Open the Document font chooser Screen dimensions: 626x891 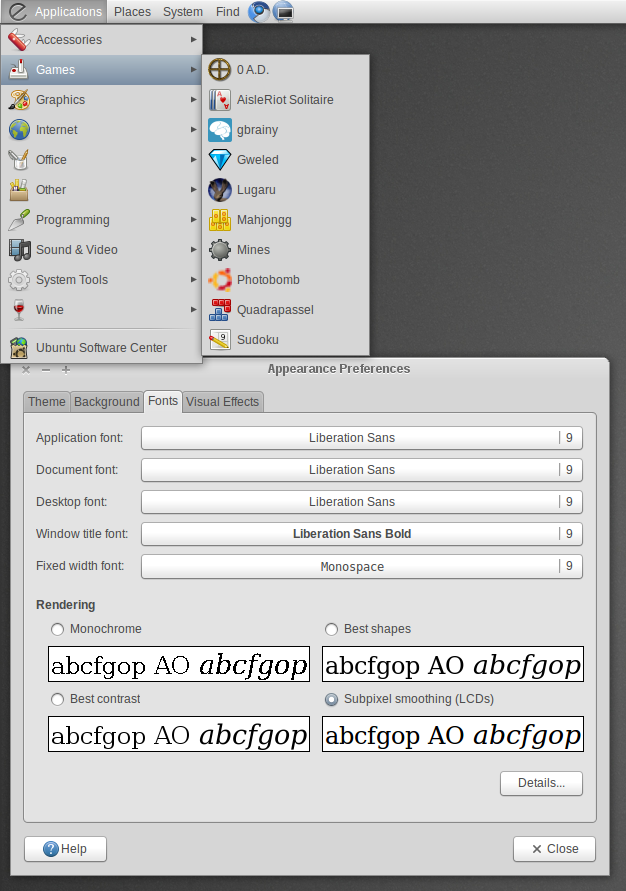coord(362,470)
